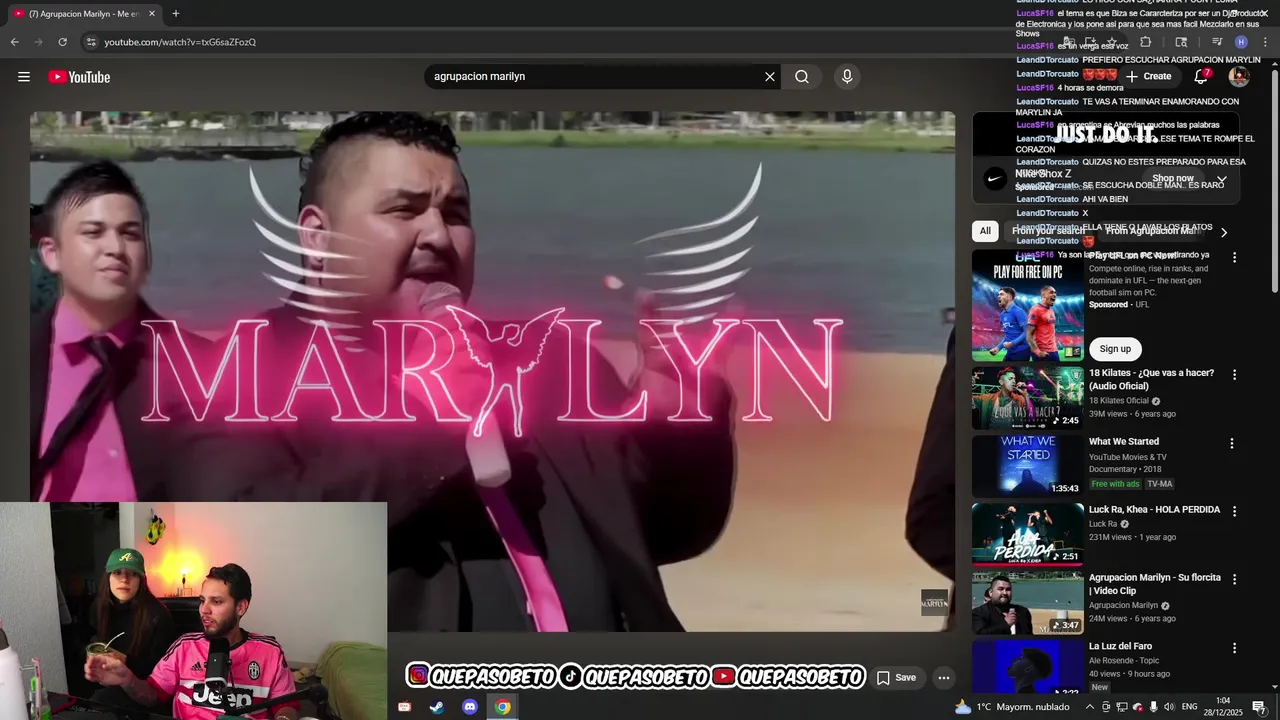1280x720 pixels.
Task: Open weather widget in taskbar
Action: click(x=1012, y=707)
